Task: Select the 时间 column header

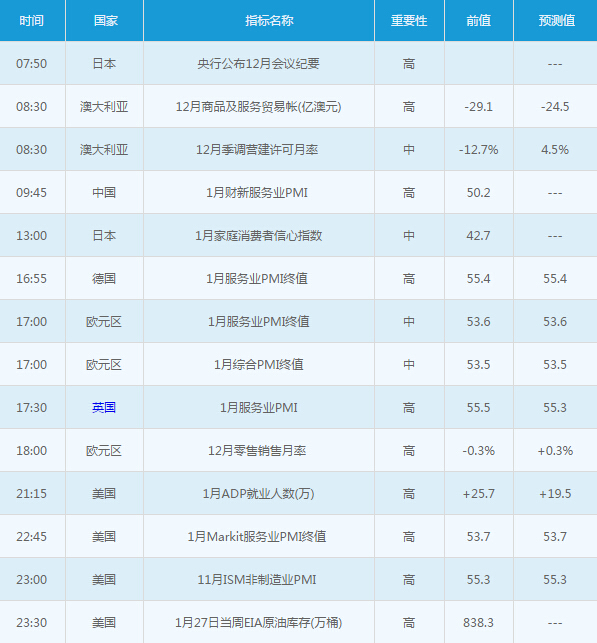Action: click(32, 21)
